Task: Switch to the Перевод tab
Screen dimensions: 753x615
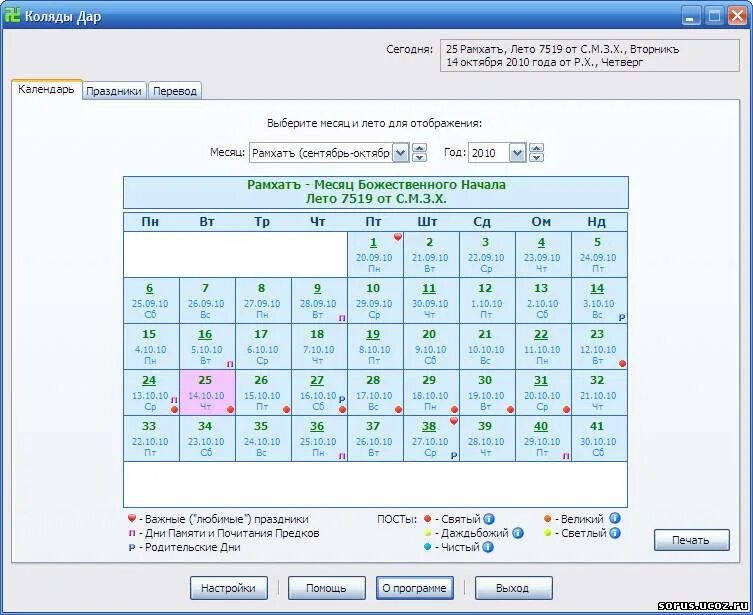Action: coord(175,91)
